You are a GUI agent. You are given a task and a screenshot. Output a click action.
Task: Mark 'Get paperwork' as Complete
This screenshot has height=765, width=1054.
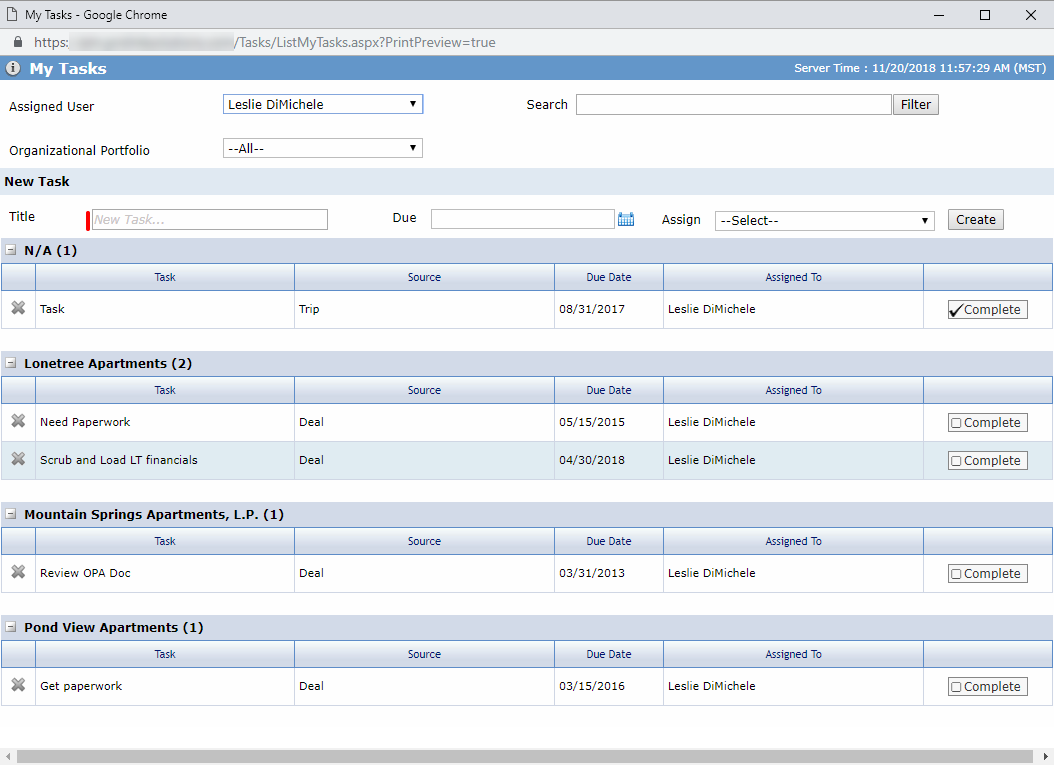(987, 686)
